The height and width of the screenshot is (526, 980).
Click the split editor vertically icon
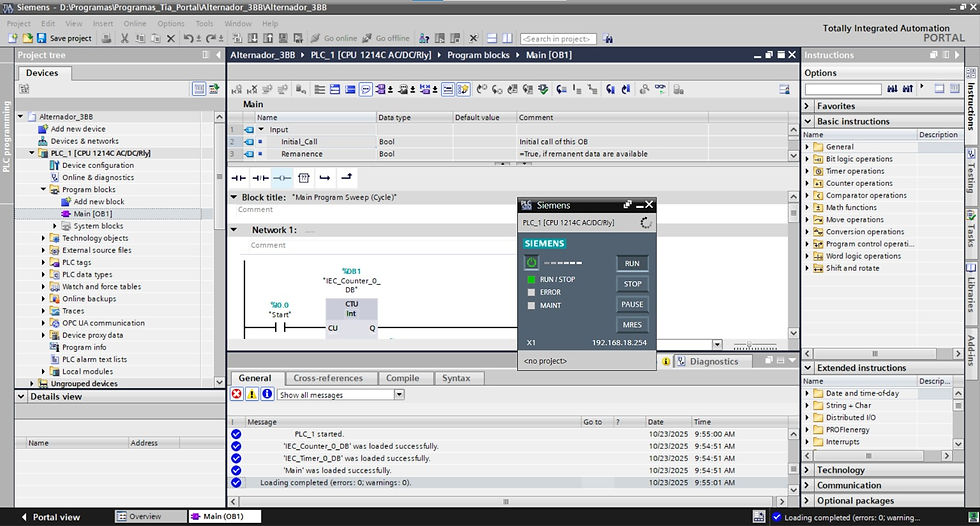507,38
